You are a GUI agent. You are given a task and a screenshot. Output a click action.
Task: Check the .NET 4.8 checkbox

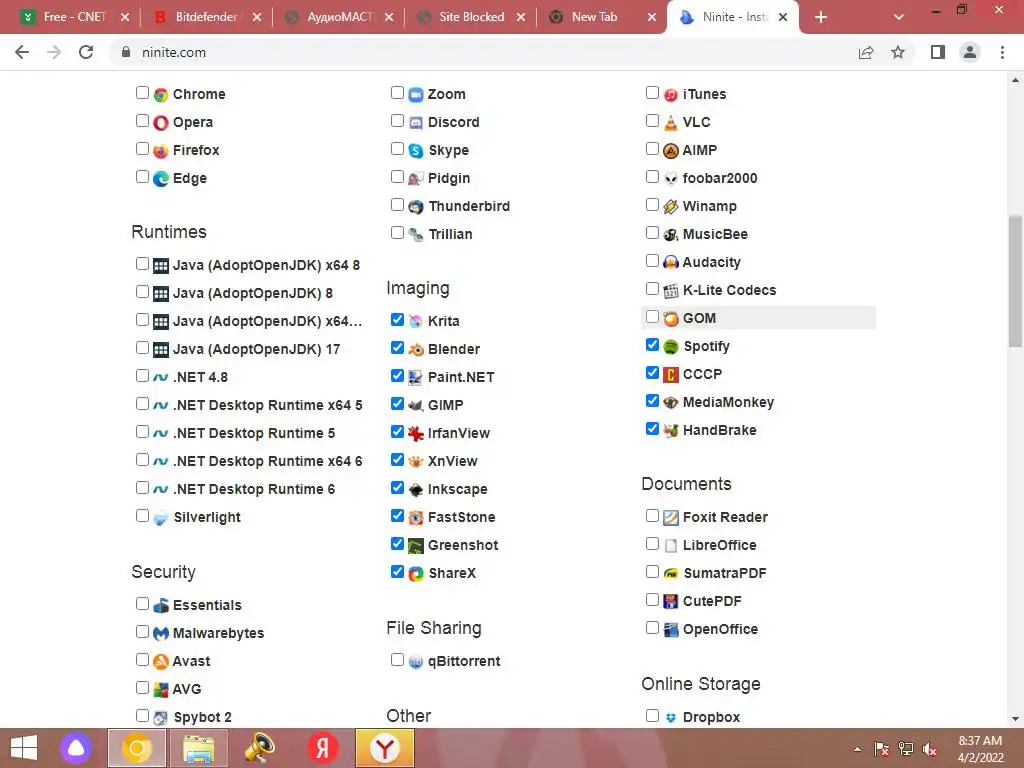click(x=142, y=376)
